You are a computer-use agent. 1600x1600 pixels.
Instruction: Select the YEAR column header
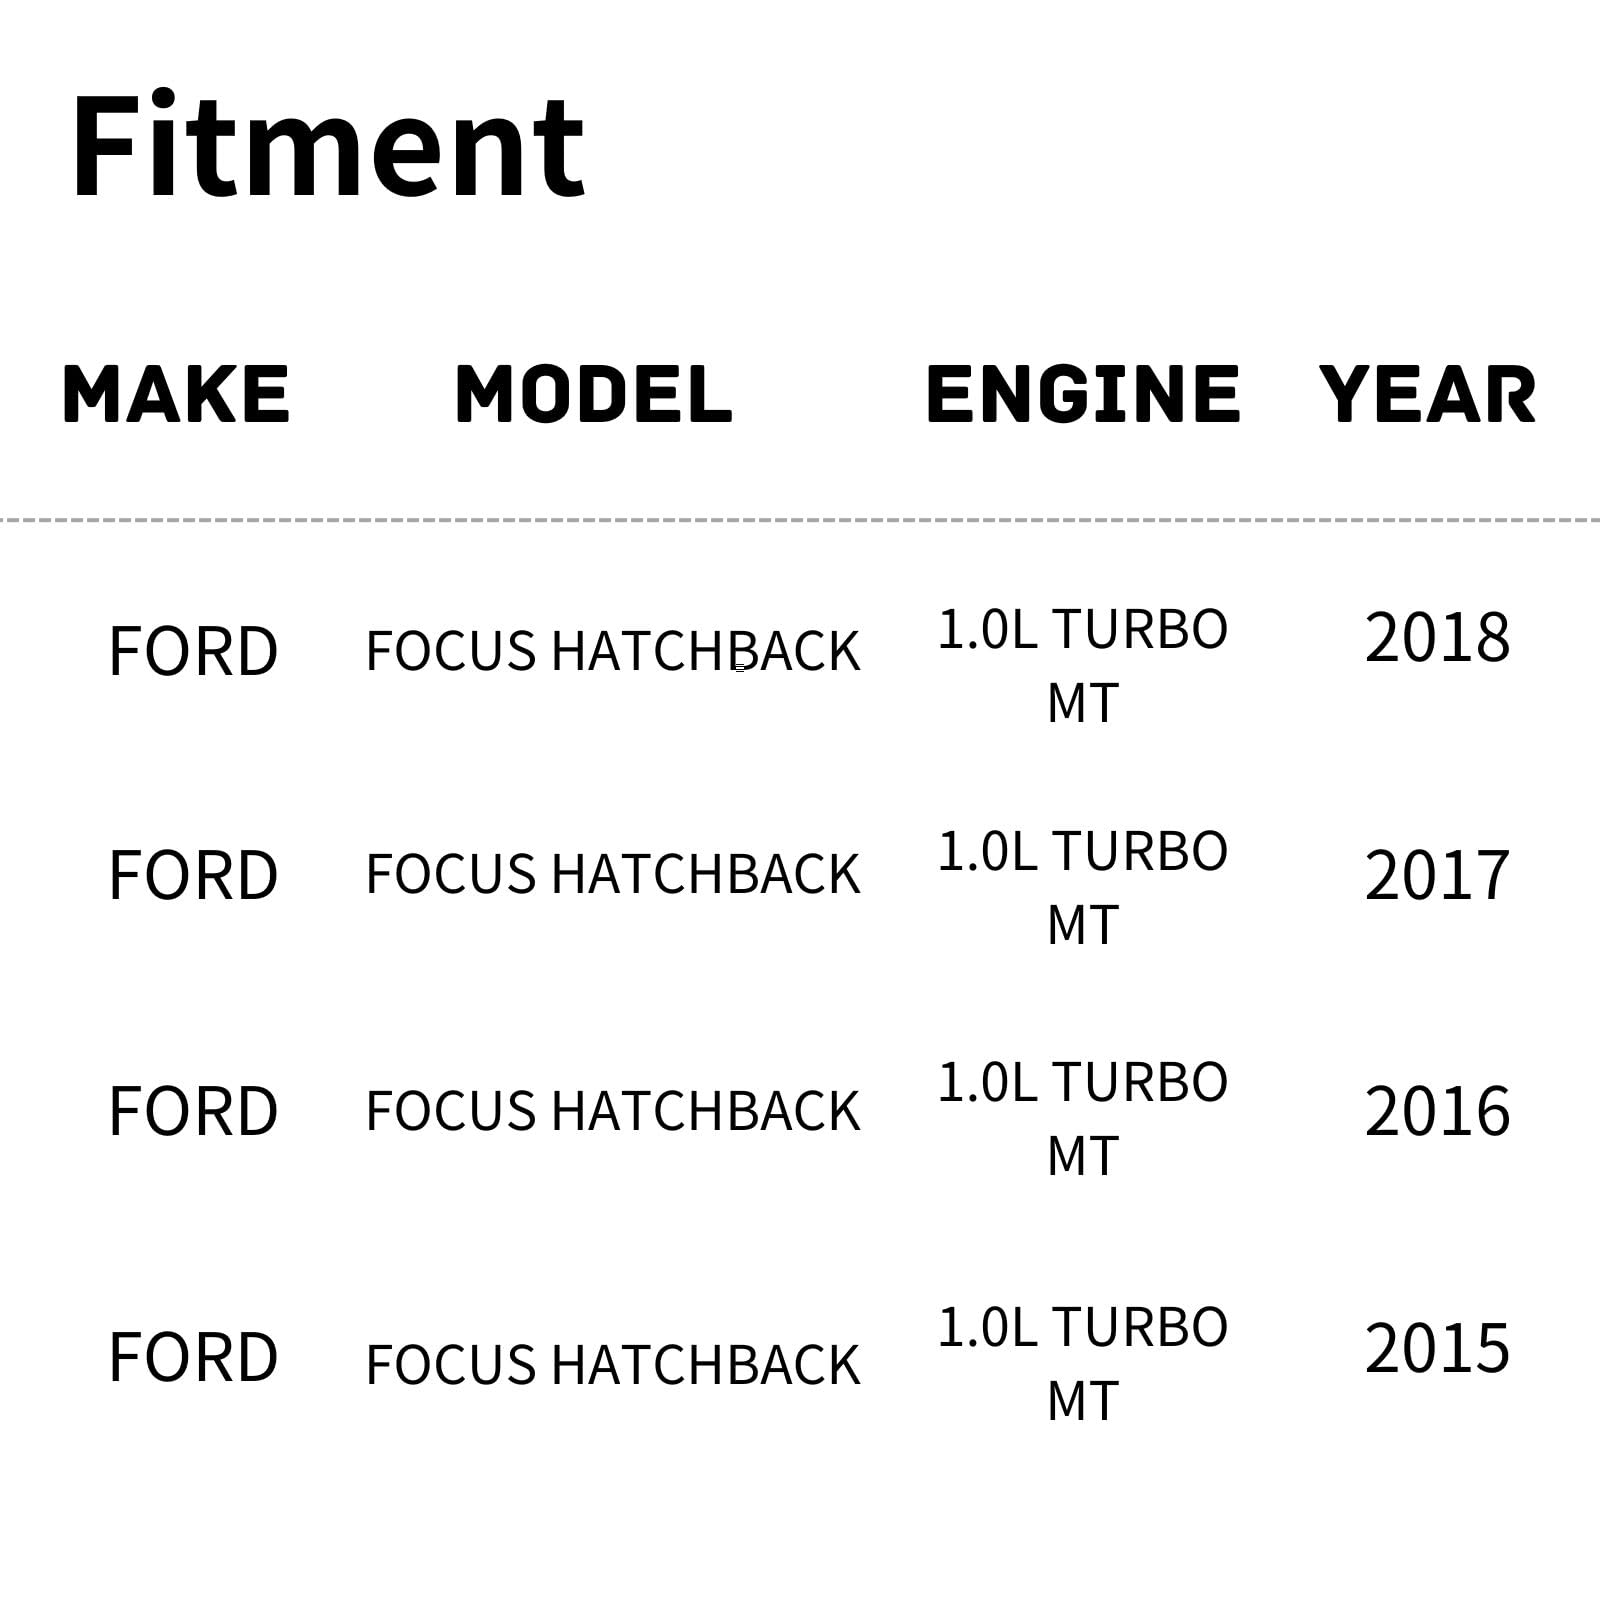pyautogui.click(x=1427, y=394)
